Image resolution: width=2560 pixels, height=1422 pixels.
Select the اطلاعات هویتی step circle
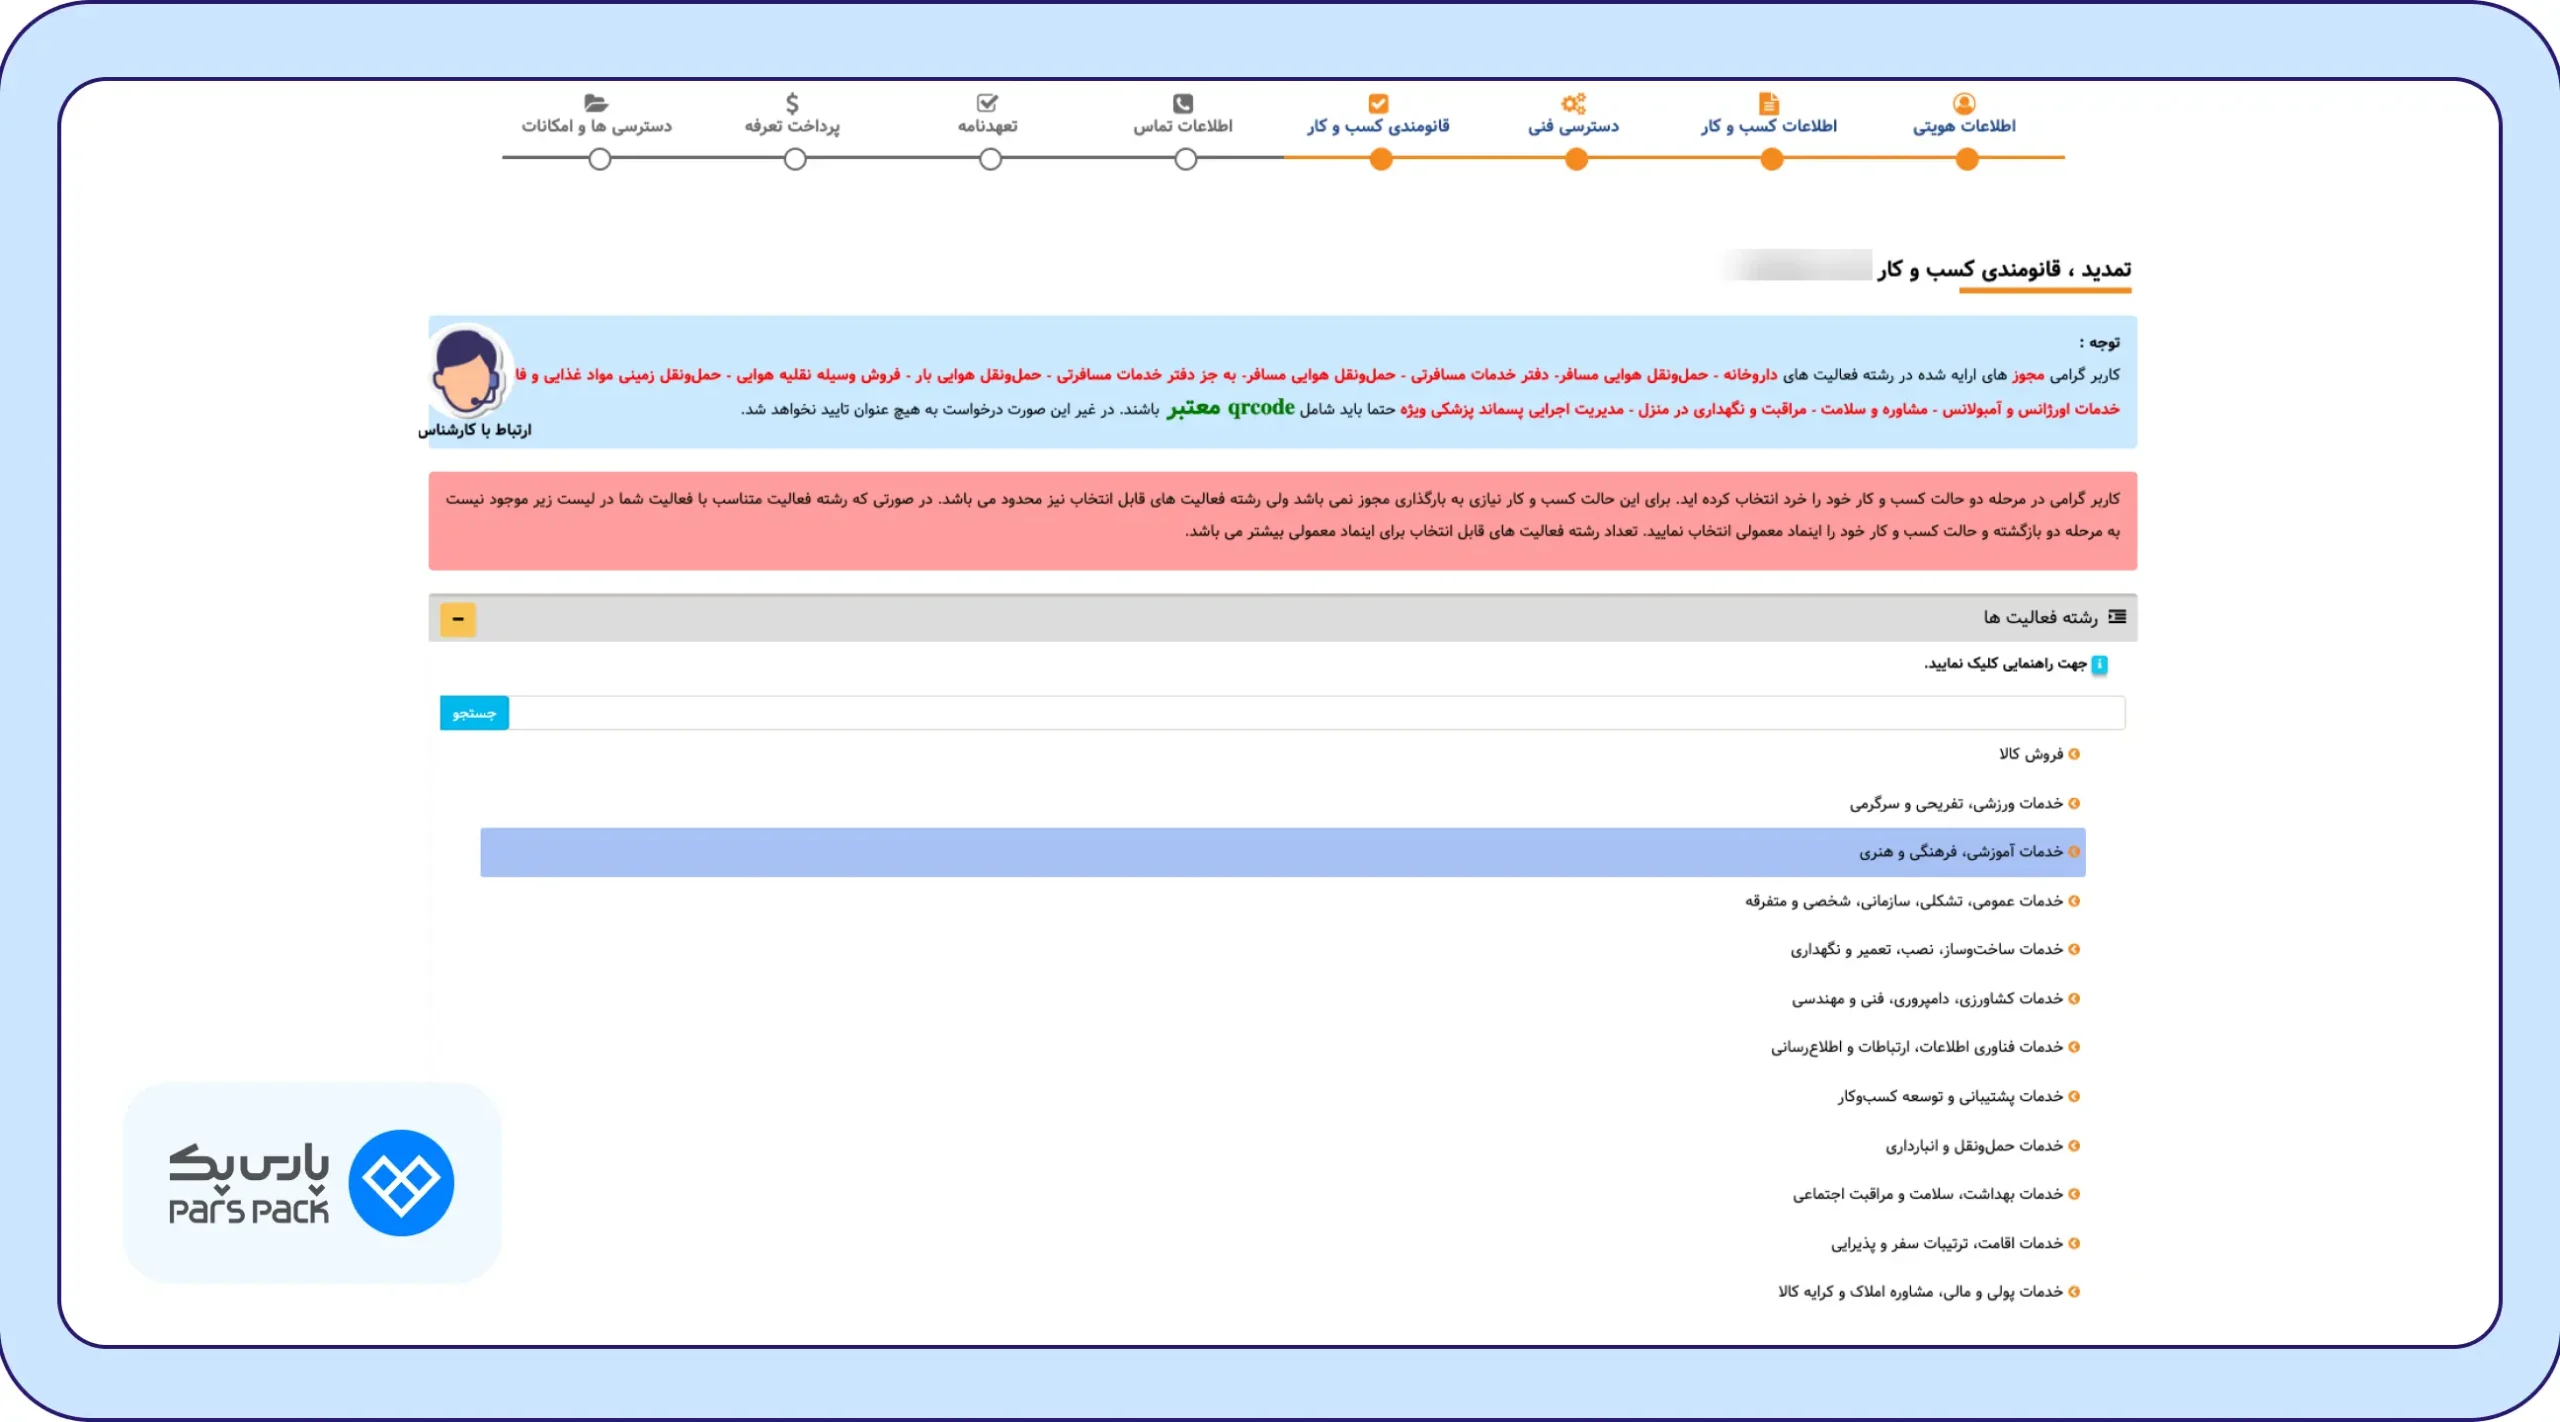(x=1967, y=159)
